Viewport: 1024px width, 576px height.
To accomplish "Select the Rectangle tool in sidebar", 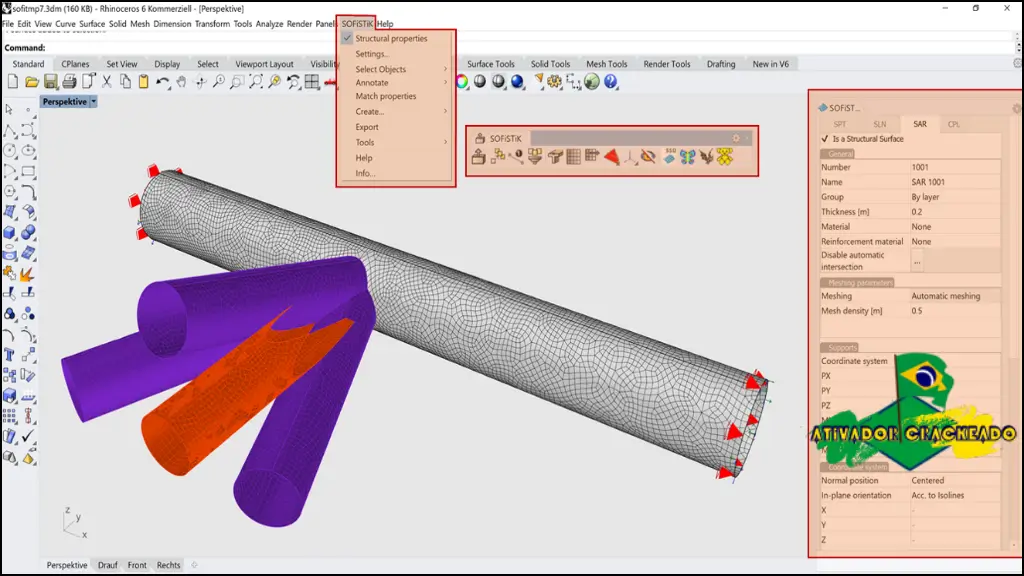I will (28, 172).
